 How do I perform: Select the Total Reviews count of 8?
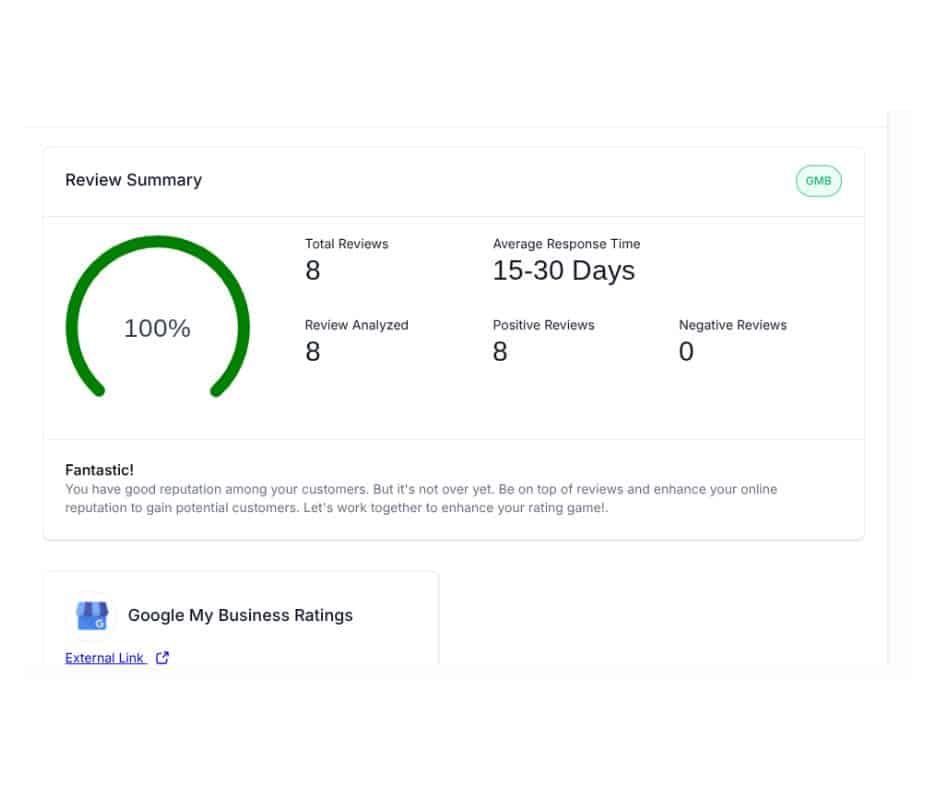[x=313, y=271]
